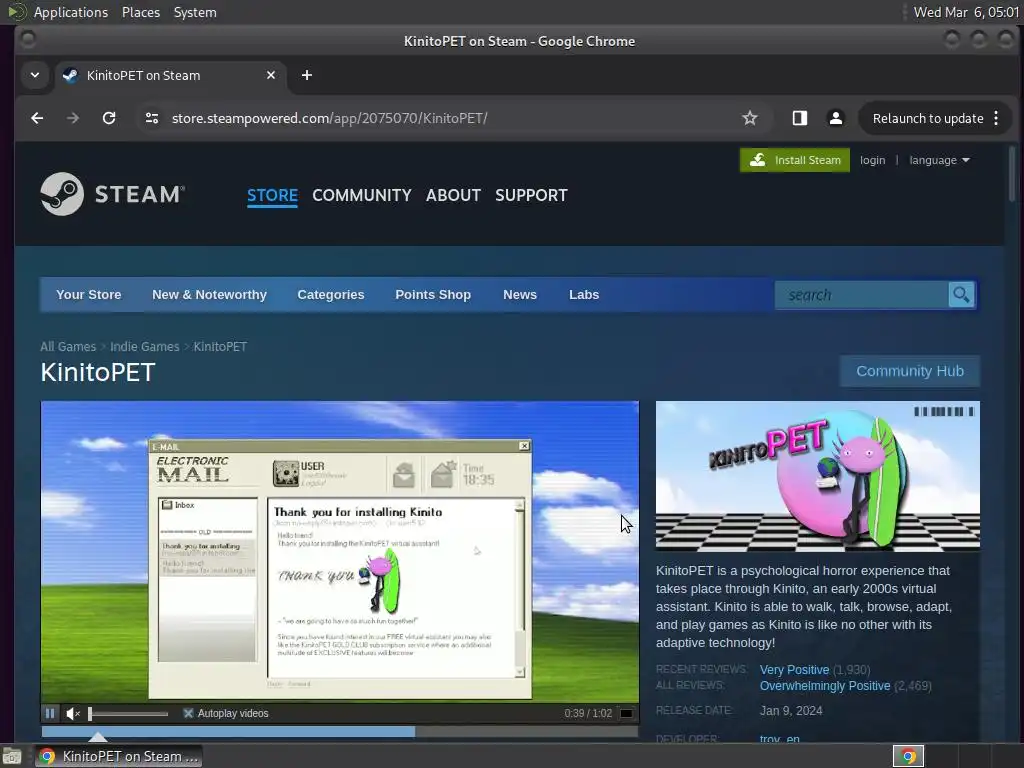Click the KinitoPET header capsule image
The width and height of the screenshot is (1024, 768).
pyautogui.click(x=818, y=476)
